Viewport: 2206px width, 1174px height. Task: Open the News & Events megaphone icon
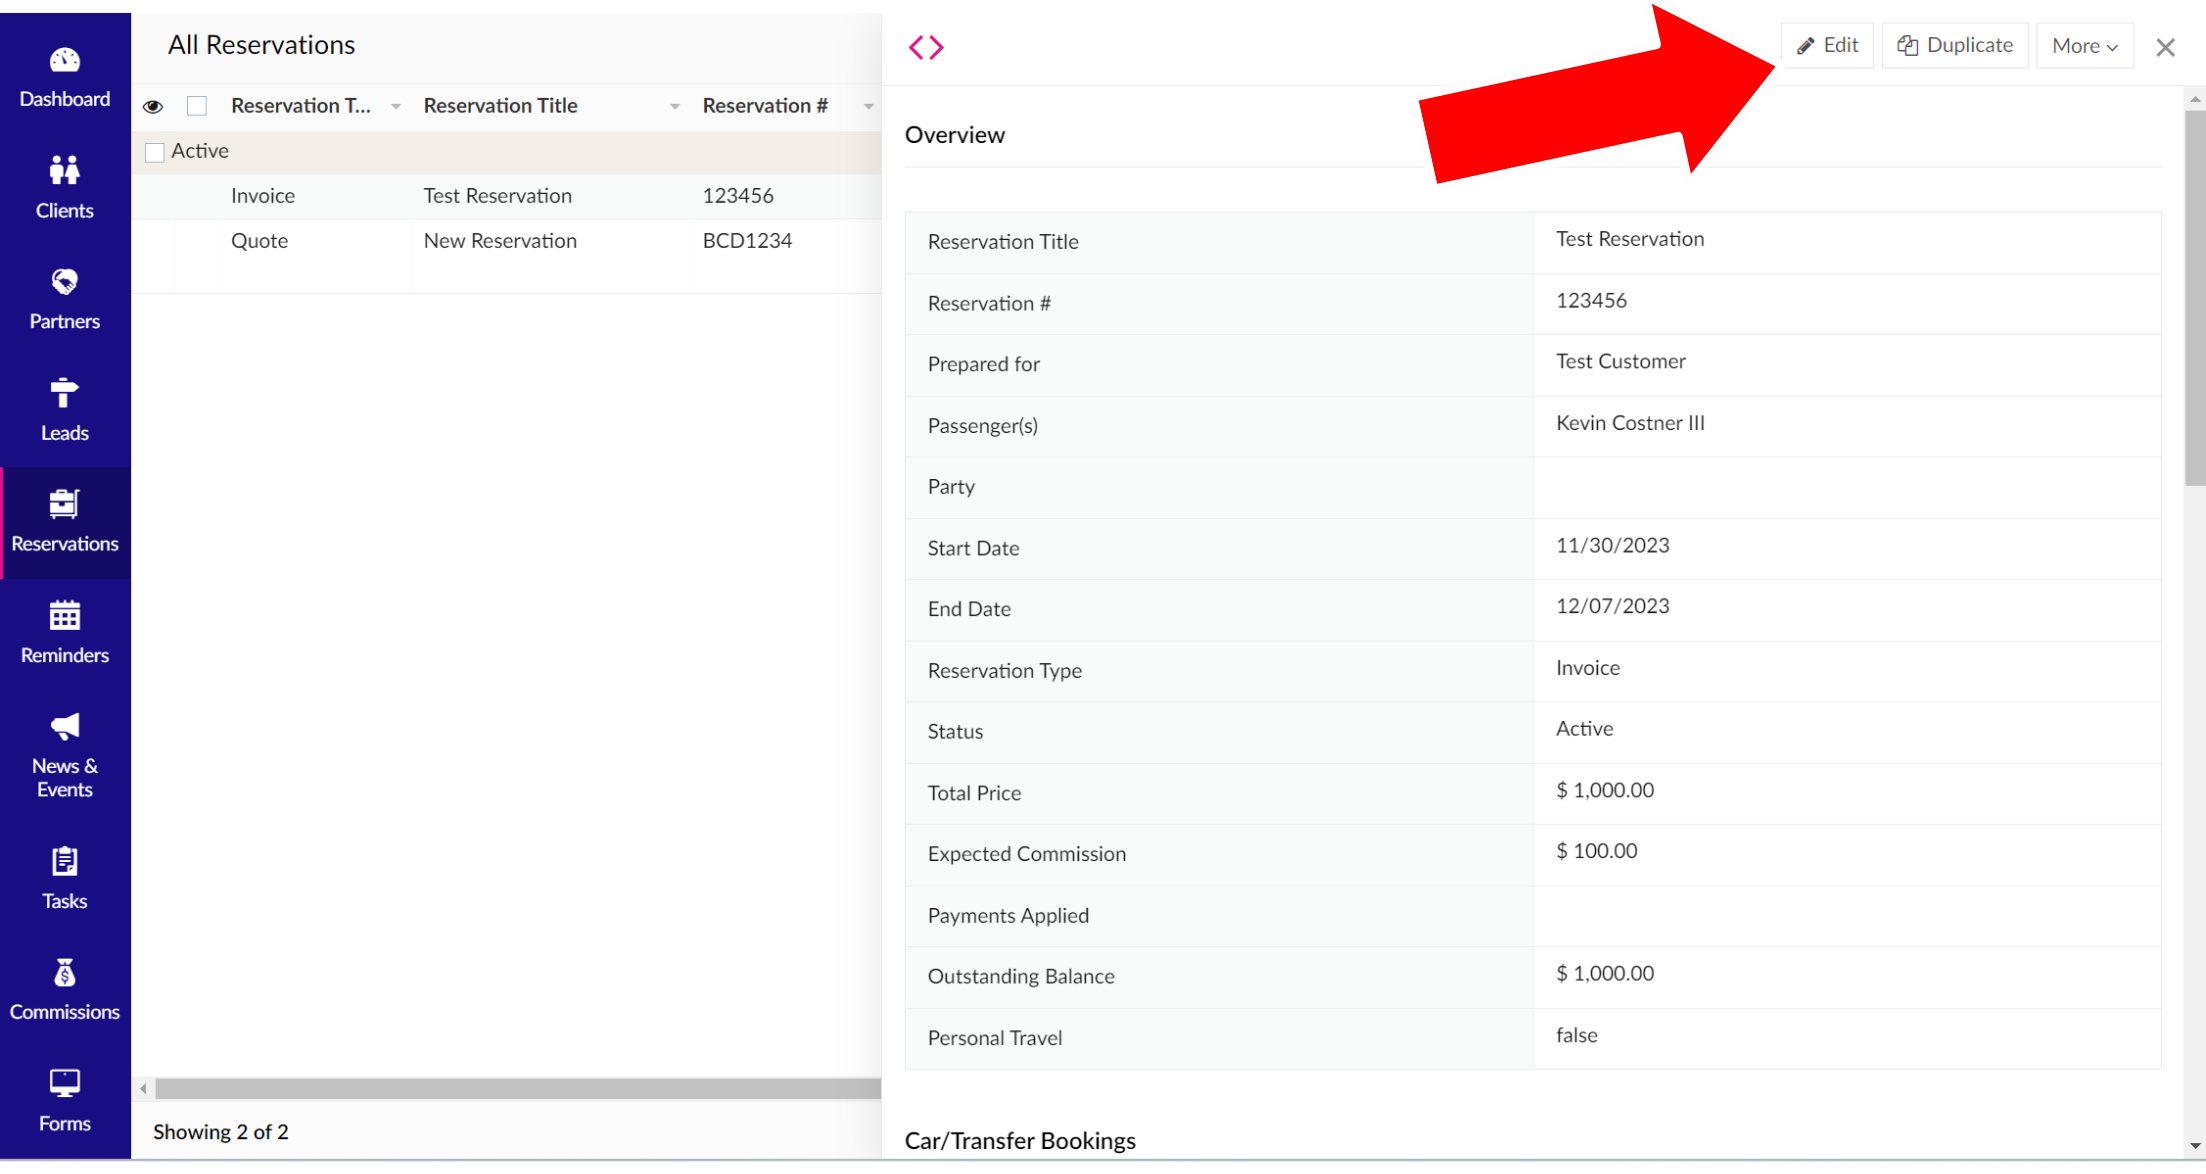tap(64, 726)
